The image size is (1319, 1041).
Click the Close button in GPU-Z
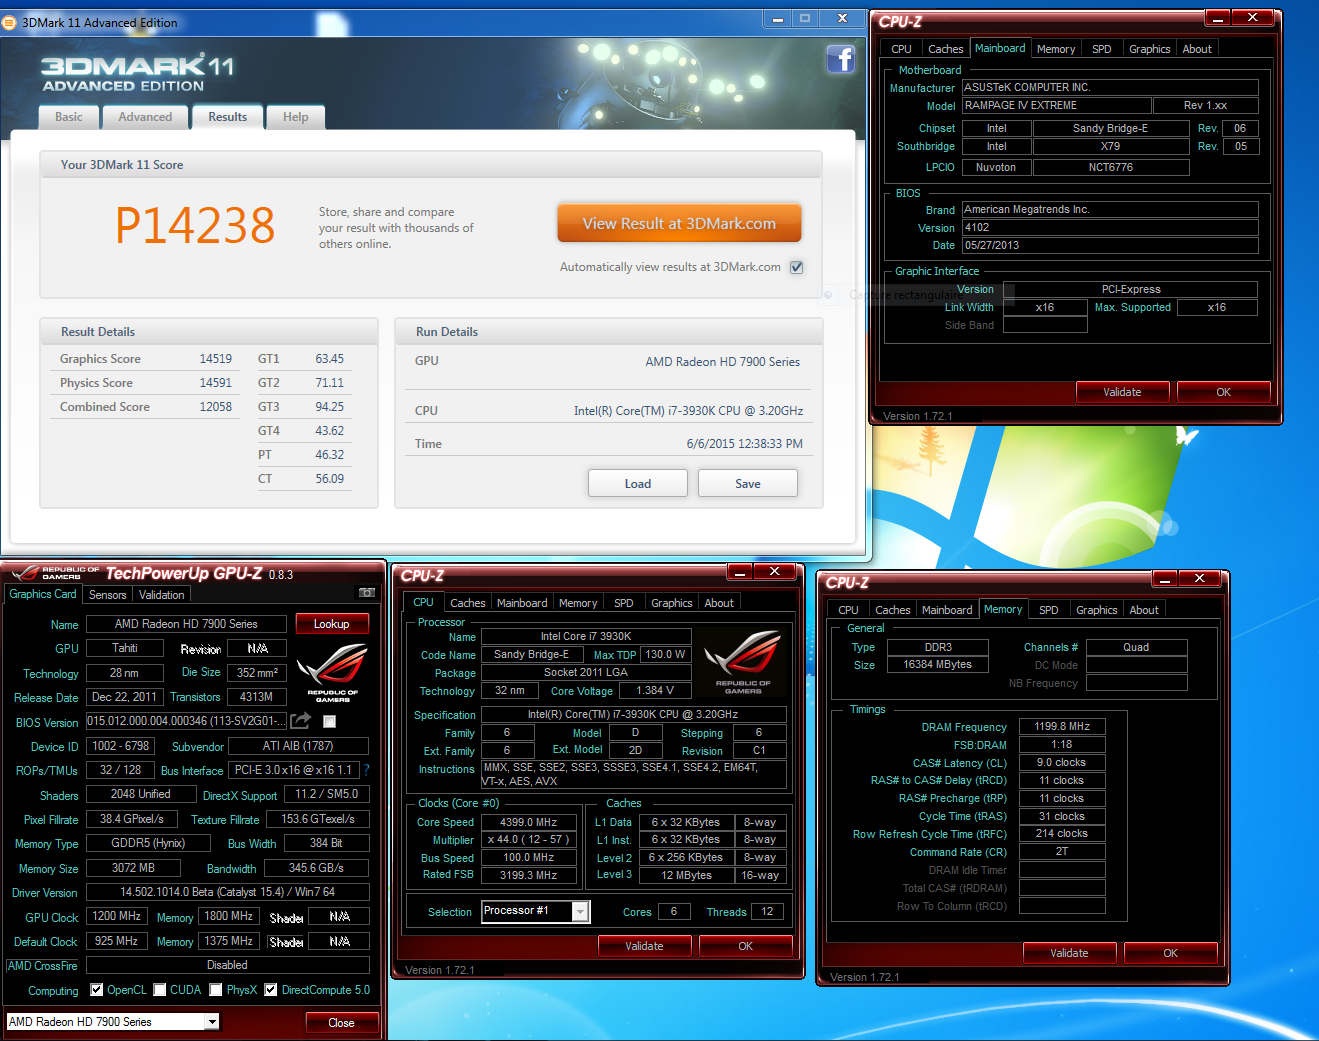(341, 1023)
